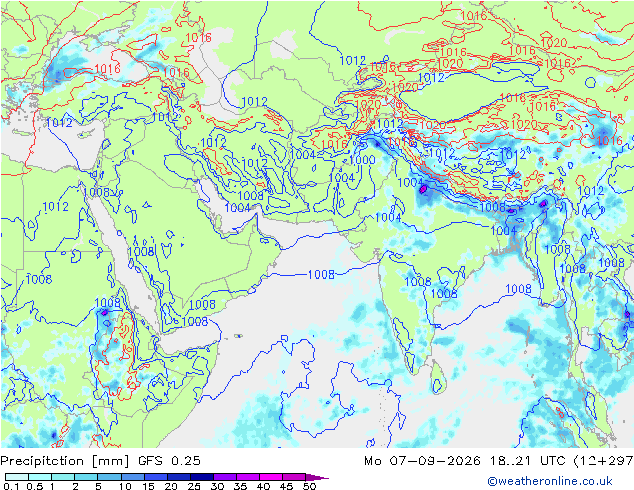Screen dimensions: 634x490
Task: Select the 45–50 mm legend swatch
Action: [x=294, y=477]
